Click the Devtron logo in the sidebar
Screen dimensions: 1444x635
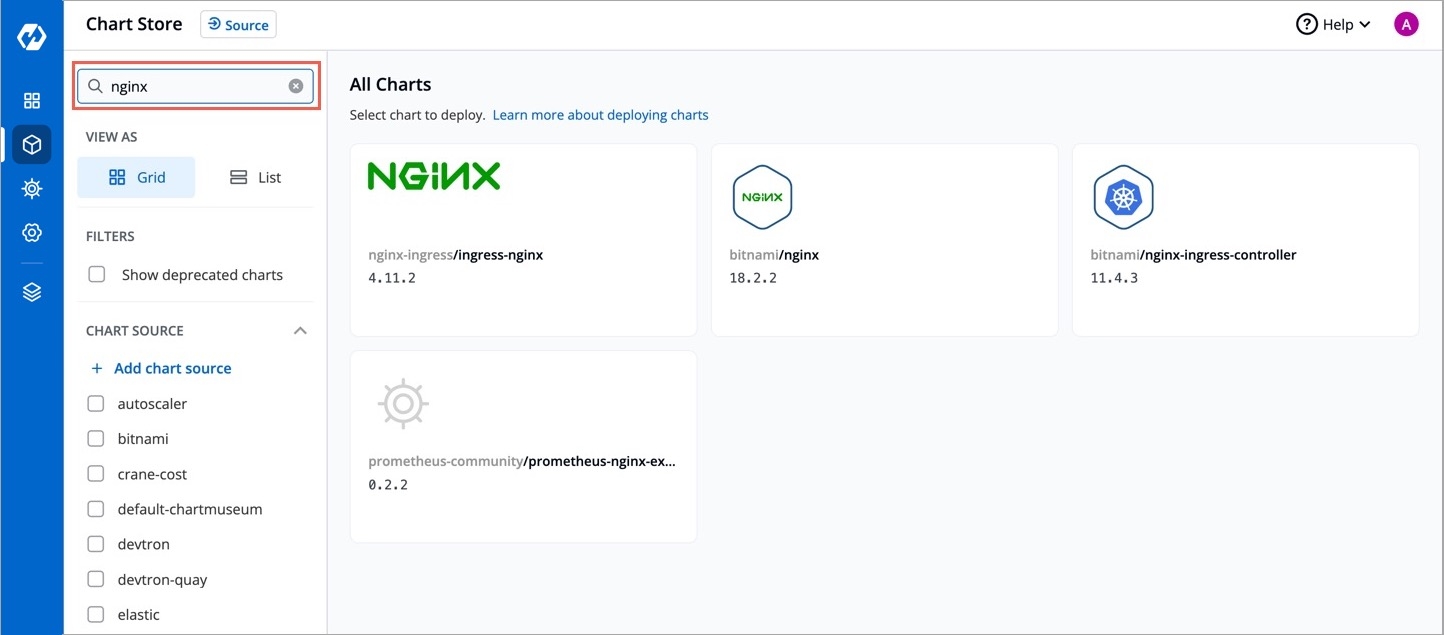[x=32, y=37]
